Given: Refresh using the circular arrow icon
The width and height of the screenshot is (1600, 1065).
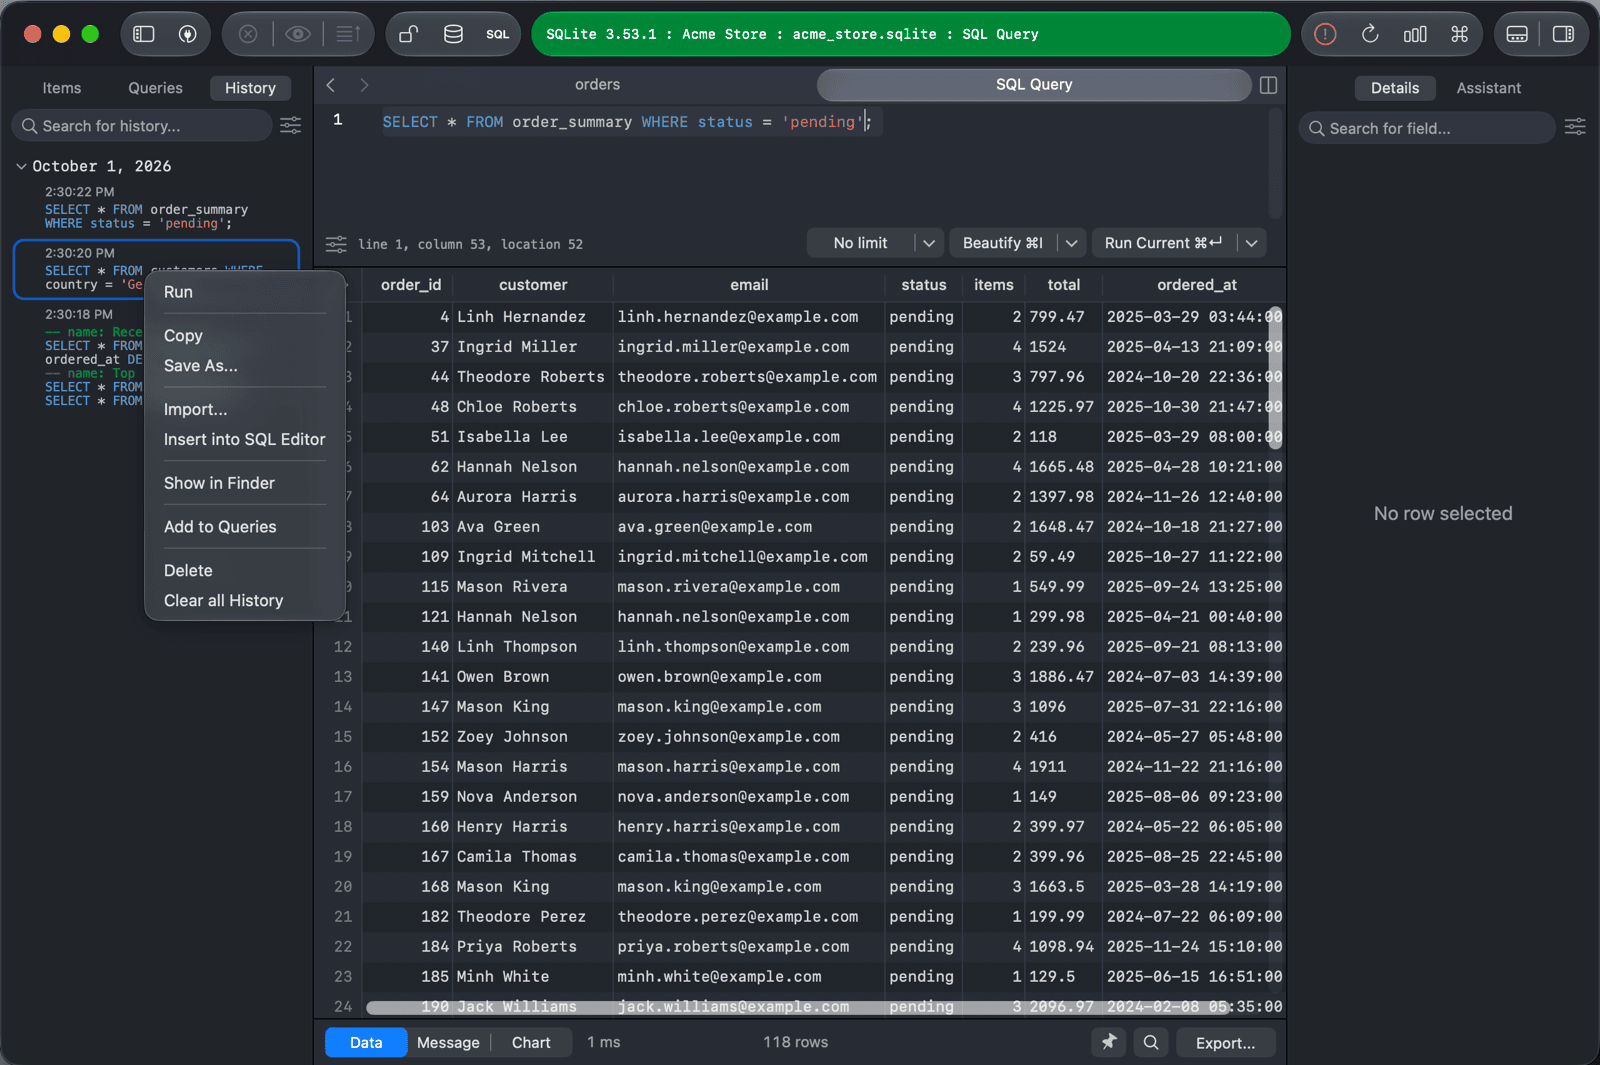Looking at the screenshot, I should (x=1370, y=34).
